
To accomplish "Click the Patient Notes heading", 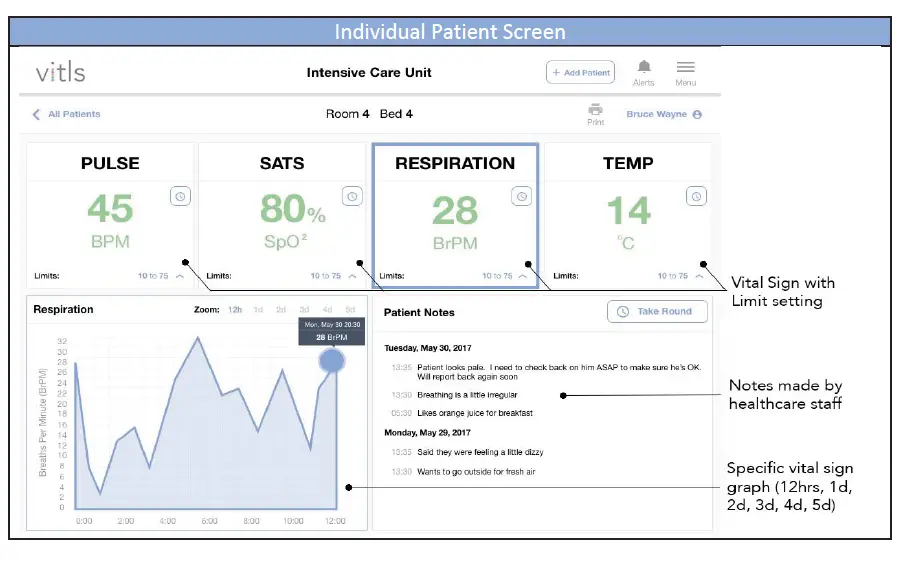I will pos(419,312).
